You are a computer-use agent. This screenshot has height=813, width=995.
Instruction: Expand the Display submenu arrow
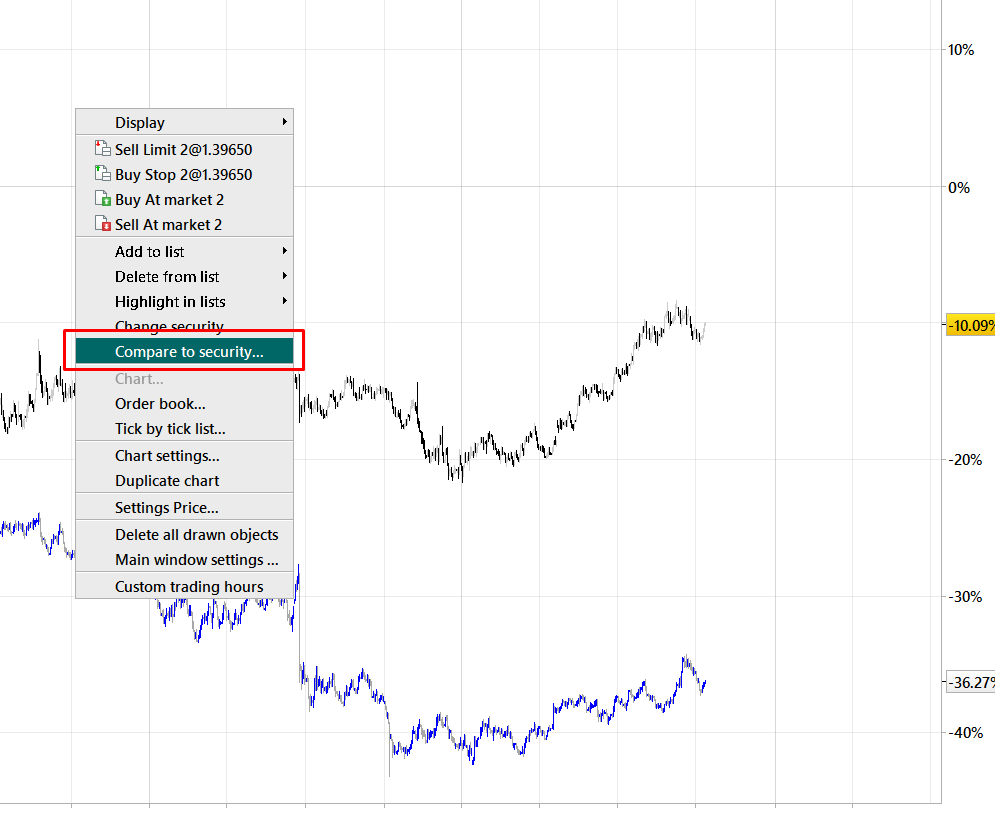point(285,122)
